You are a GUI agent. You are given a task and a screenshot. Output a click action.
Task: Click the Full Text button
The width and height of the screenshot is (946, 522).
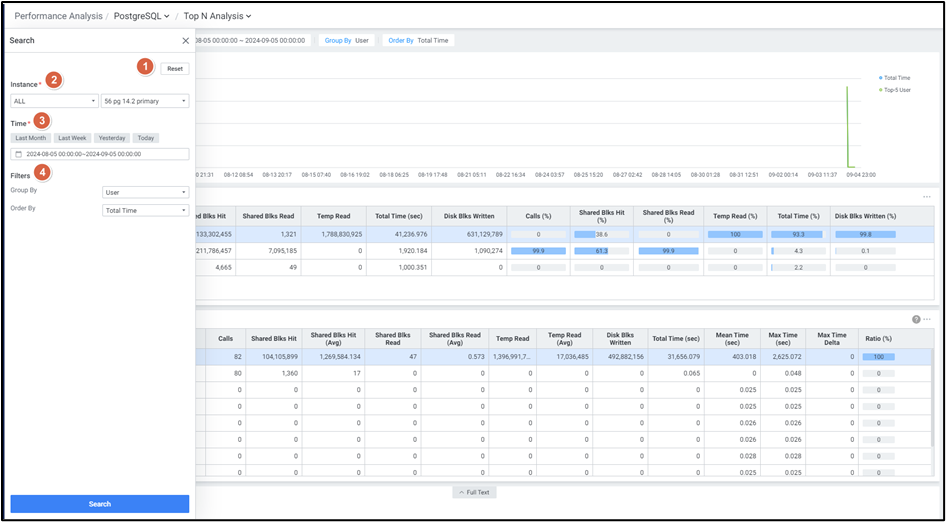(474, 492)
